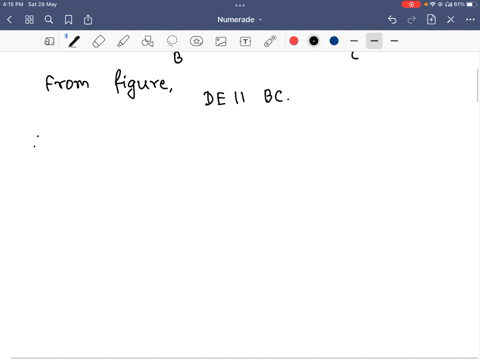Select the Text box tool
Image resolution: width=480 pixels, height=360 pixels.
[x=245, y=41]
